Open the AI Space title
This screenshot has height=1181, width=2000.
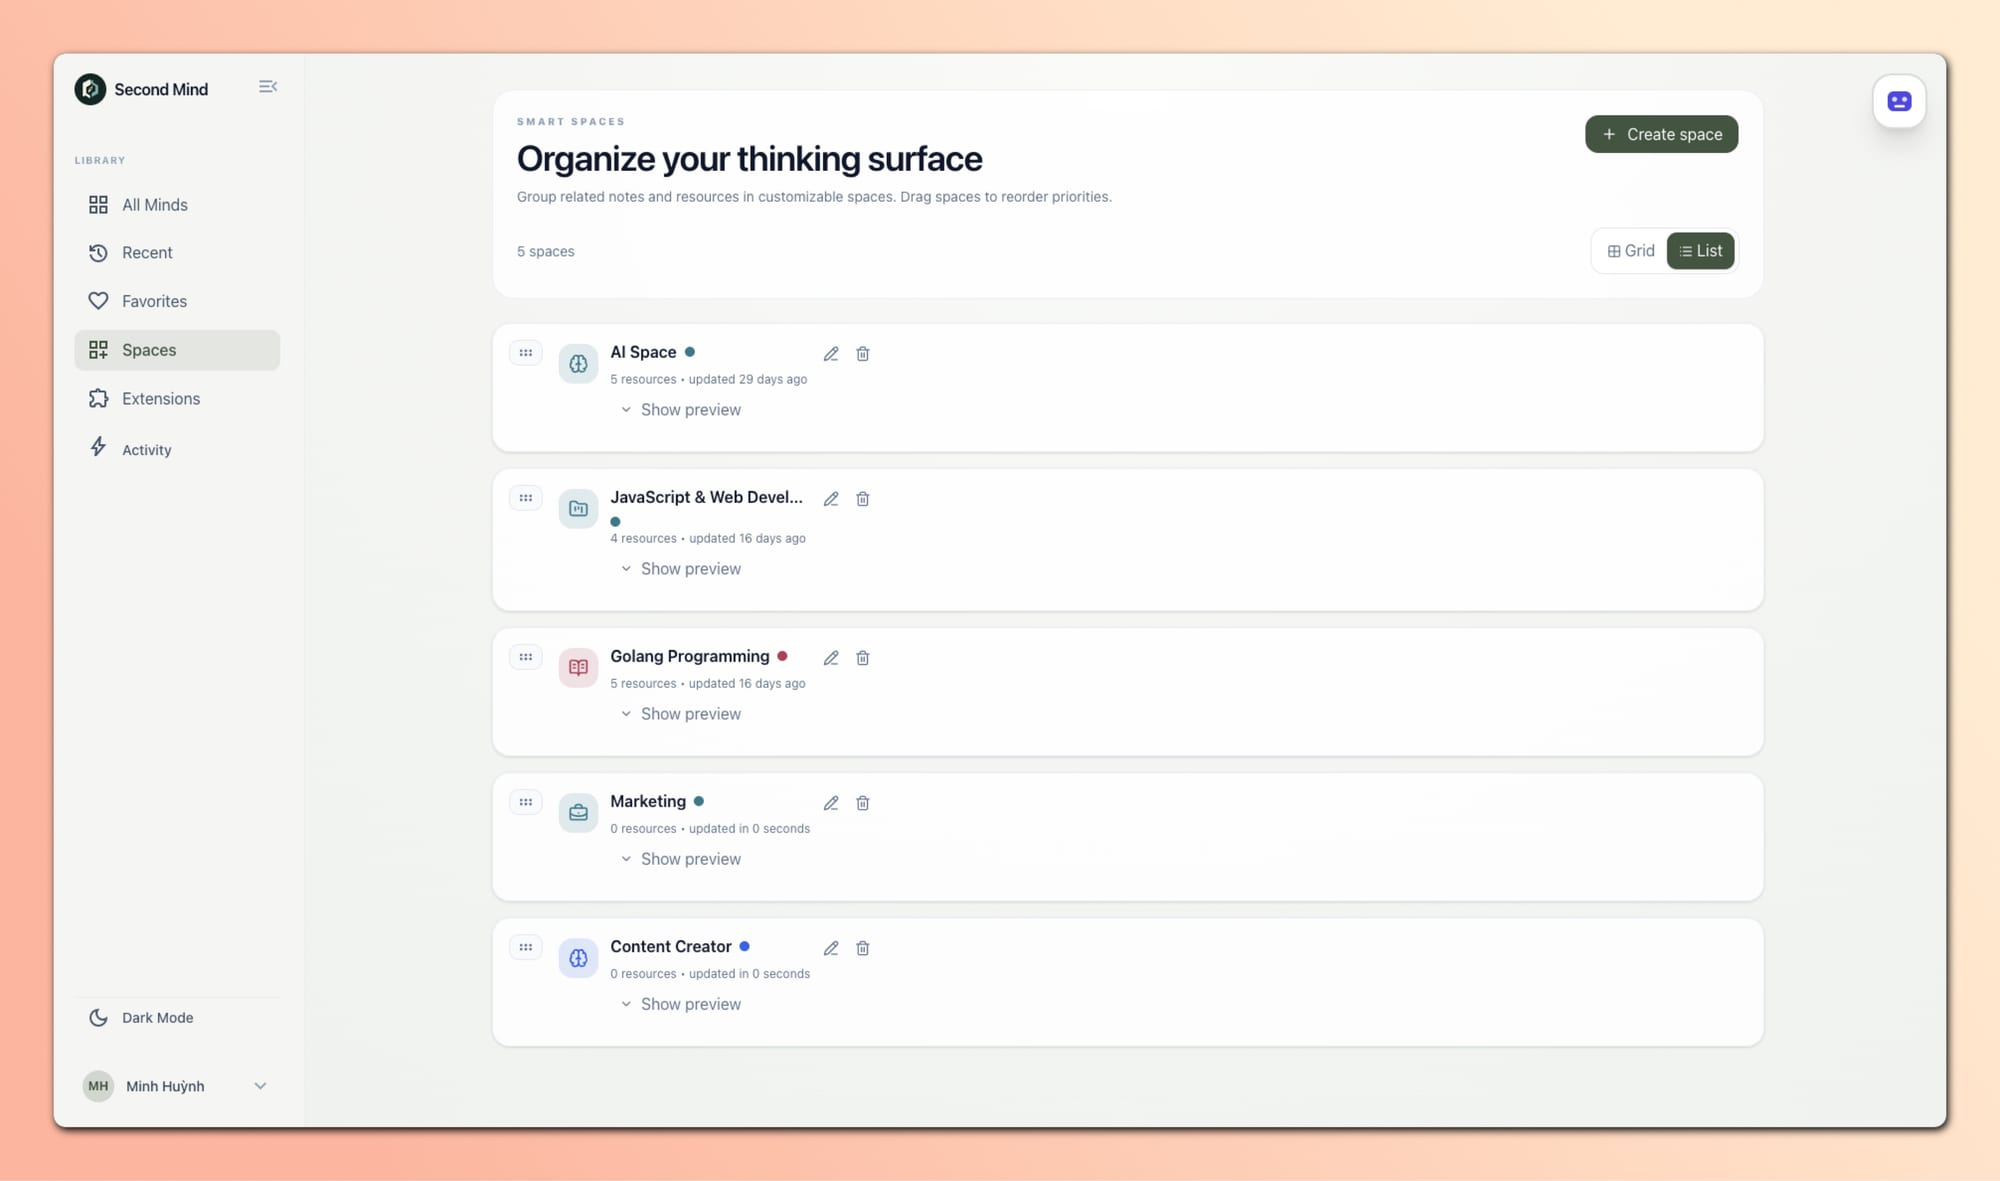tap(643, 352)
